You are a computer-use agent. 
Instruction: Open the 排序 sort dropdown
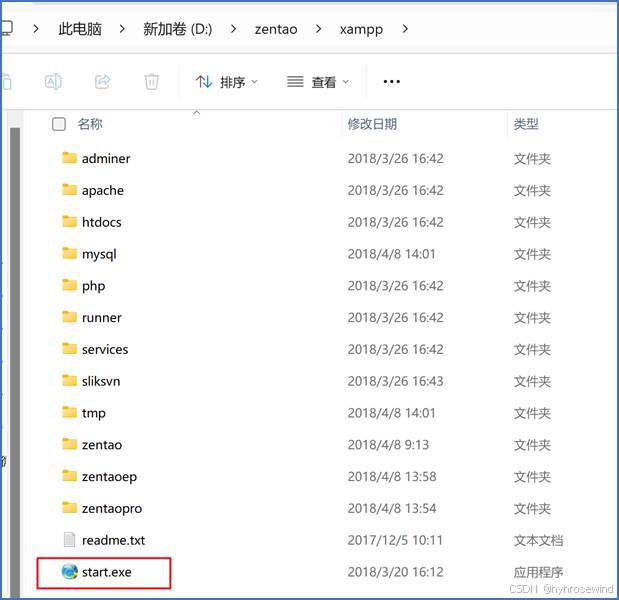pos(227,82)
